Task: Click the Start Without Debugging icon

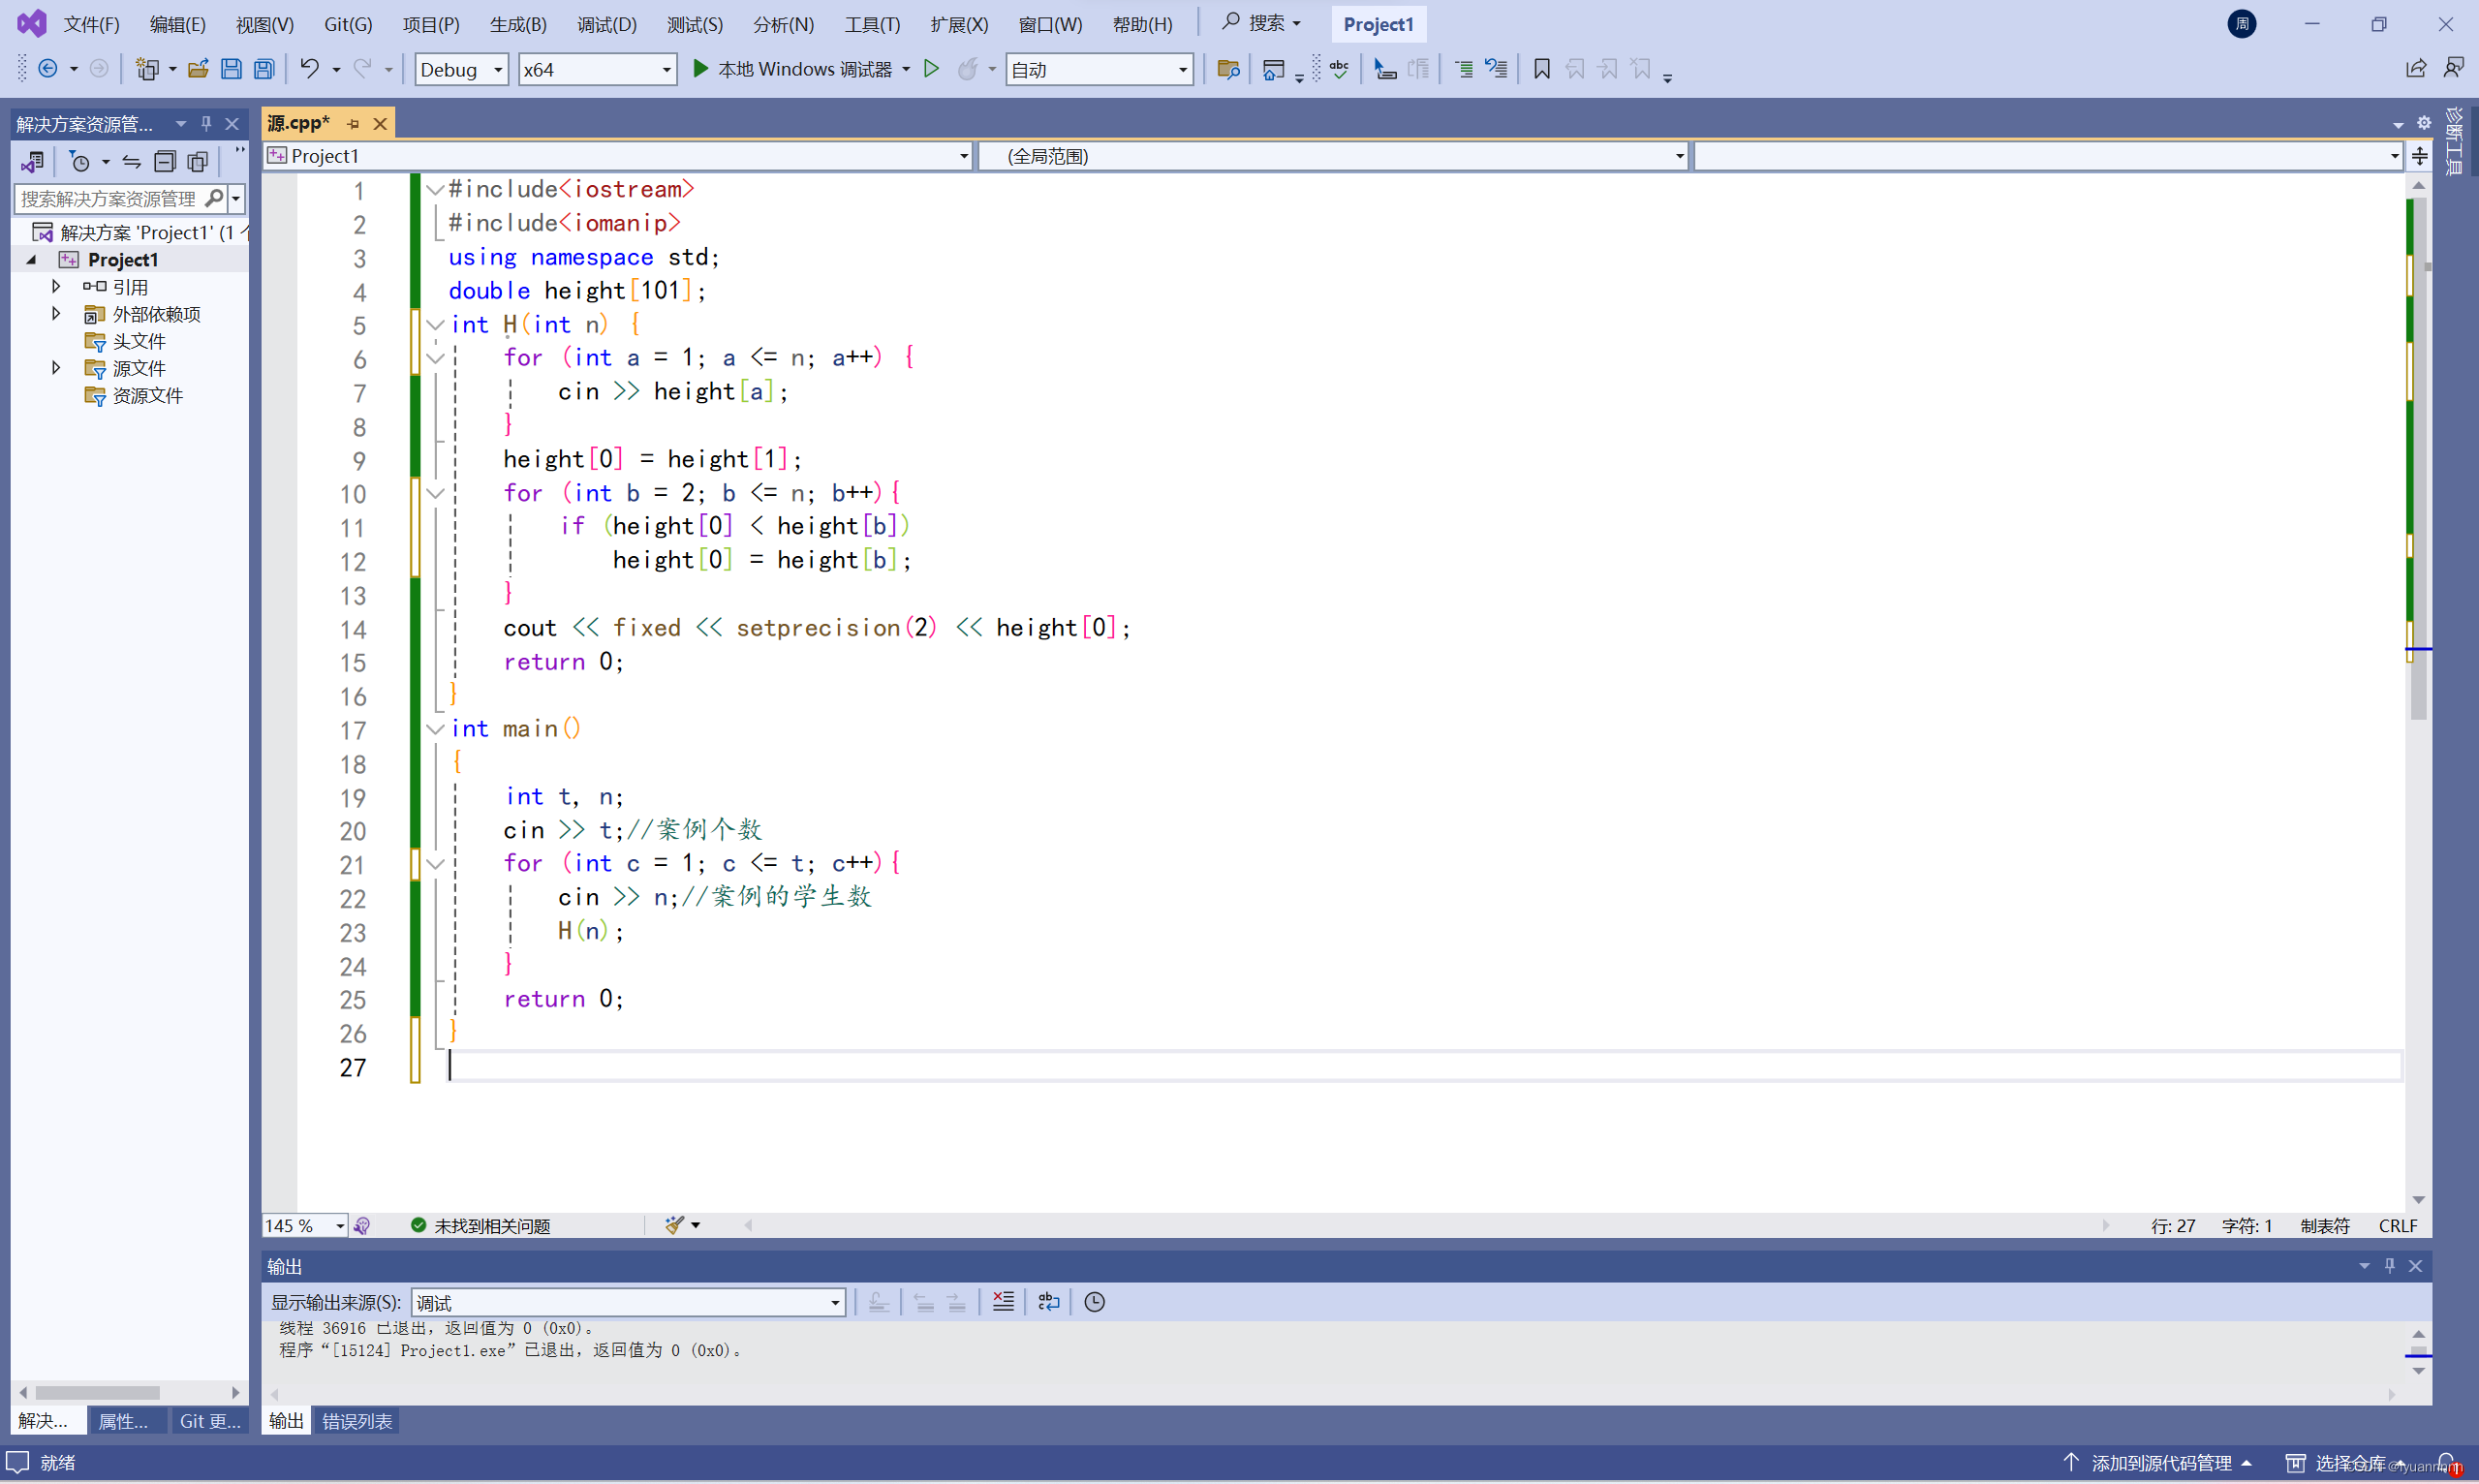Action: pos(931,69)
